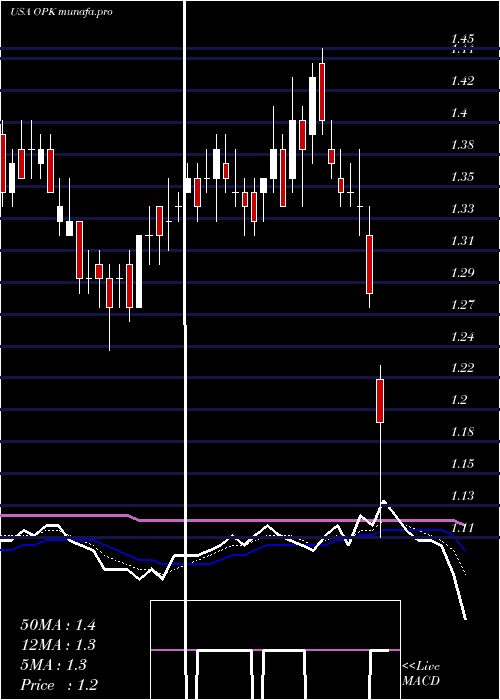The image size is (500, 700).
Task: Click the 1.27 price axis label
Action: [x=464, y=304]
